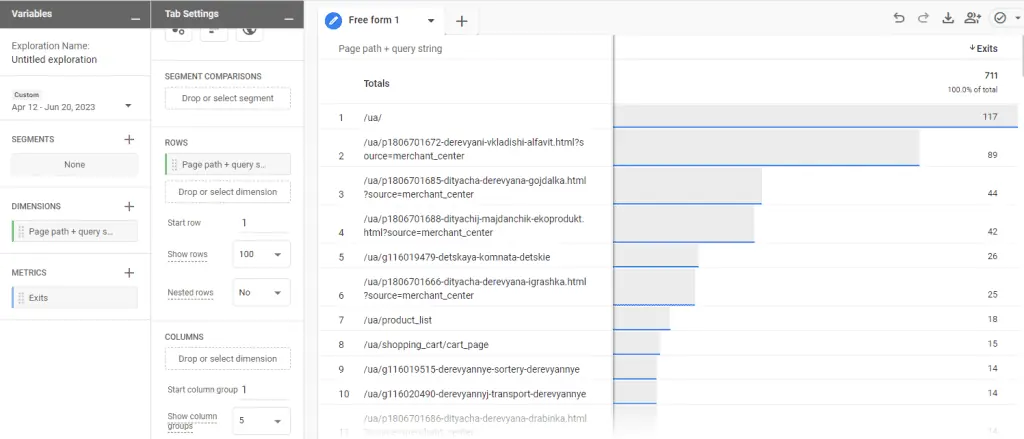
Task: Click the Exits value 89
Action: pyautogui.click(x=993, y=155)
